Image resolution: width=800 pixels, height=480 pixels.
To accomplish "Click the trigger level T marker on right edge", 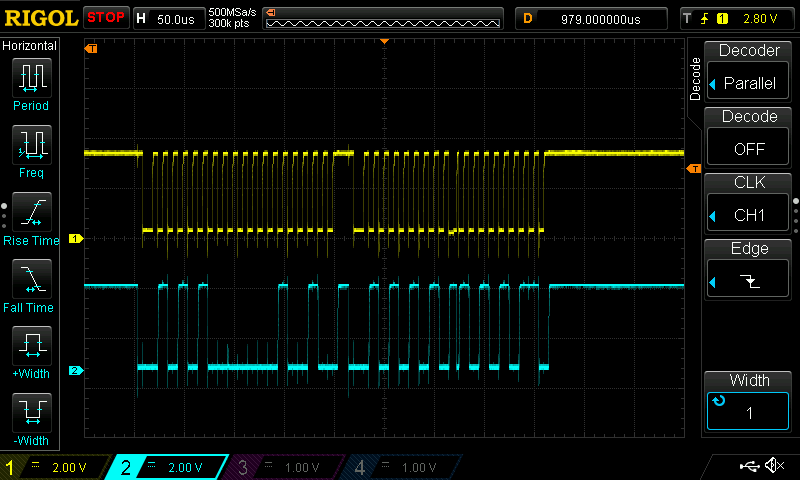I will (x=694, y=168).
